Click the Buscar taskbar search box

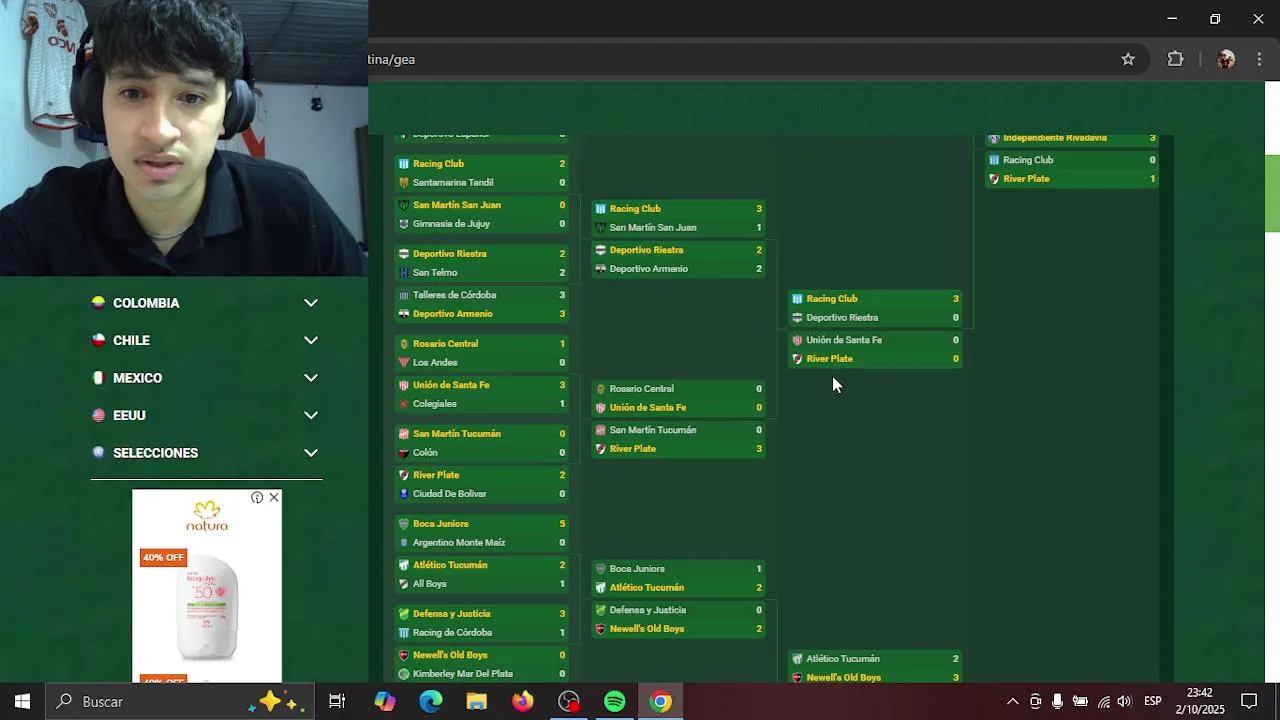coord(180,702)
